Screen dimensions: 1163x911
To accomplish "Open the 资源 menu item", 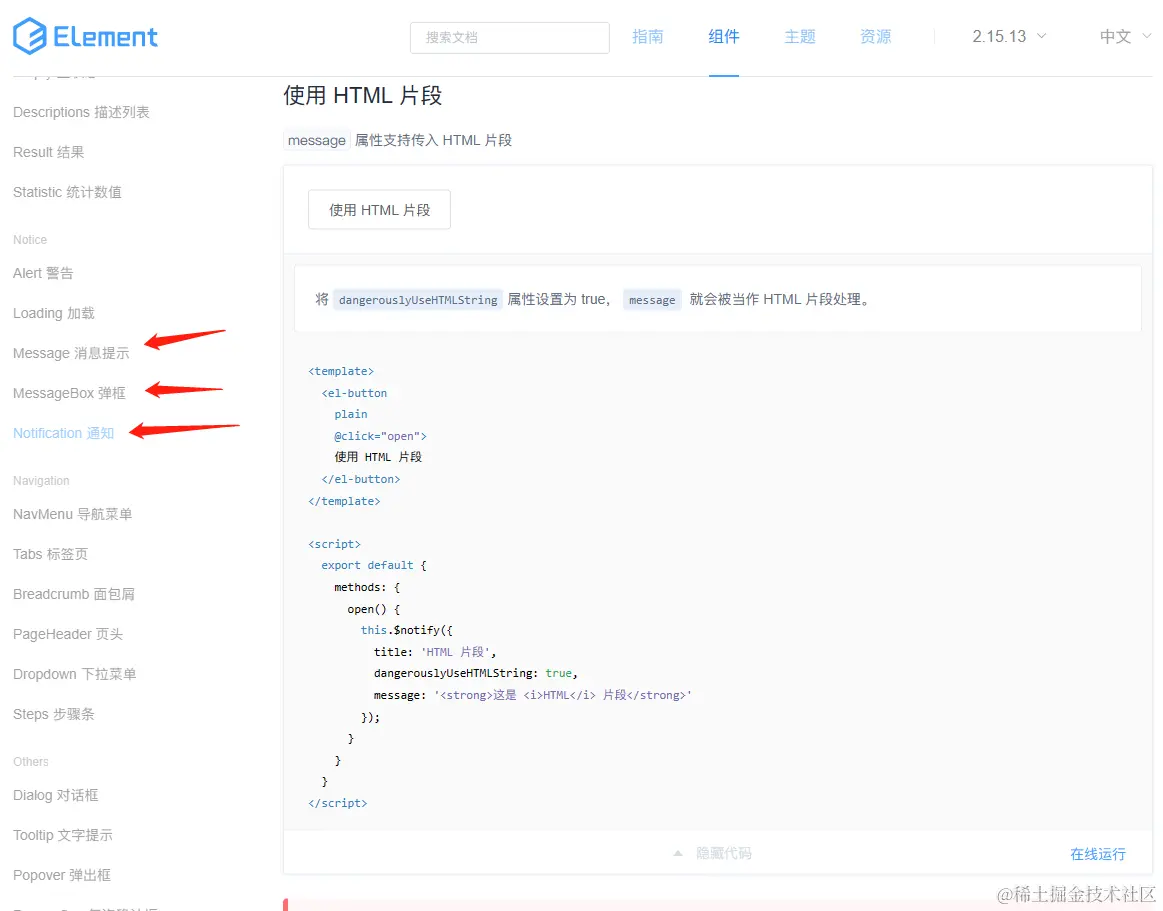I will tap(875, 36).
